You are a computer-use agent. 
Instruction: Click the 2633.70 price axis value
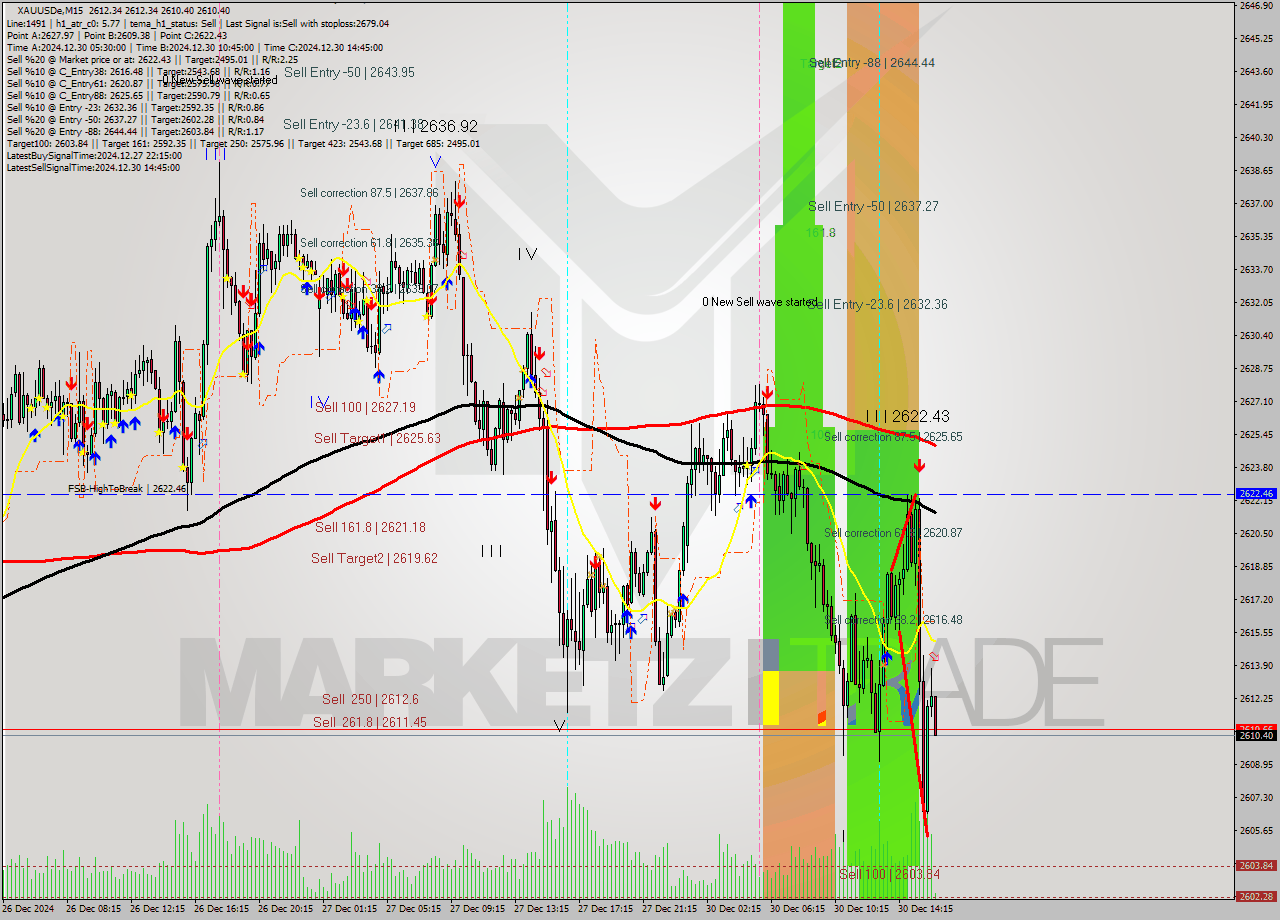(1256, 270)
